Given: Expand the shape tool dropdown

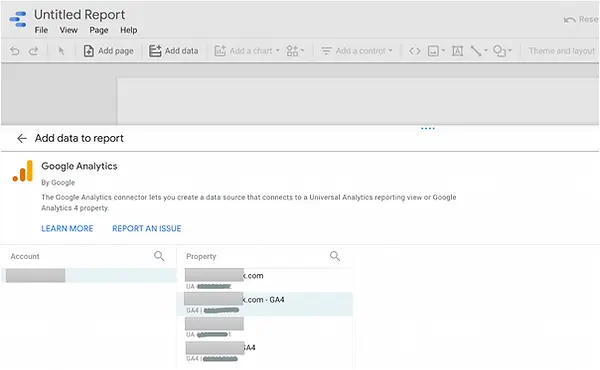Looking at the screenshot, I should pos(502,51).
